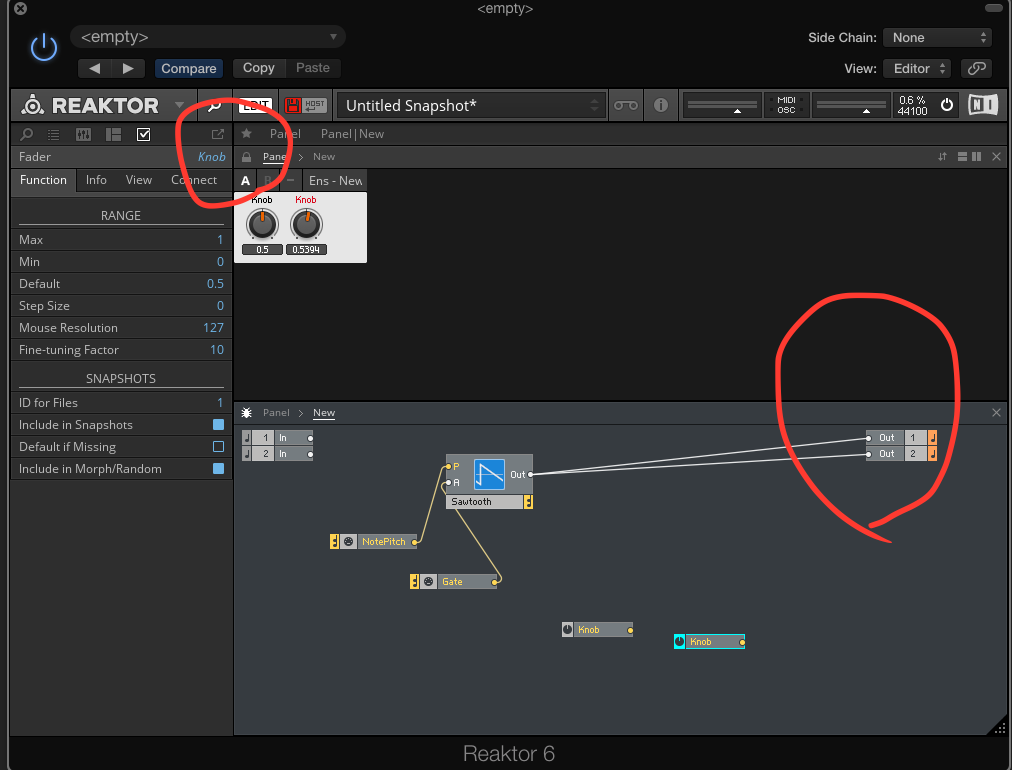Click the Paste button

(313, 68)
